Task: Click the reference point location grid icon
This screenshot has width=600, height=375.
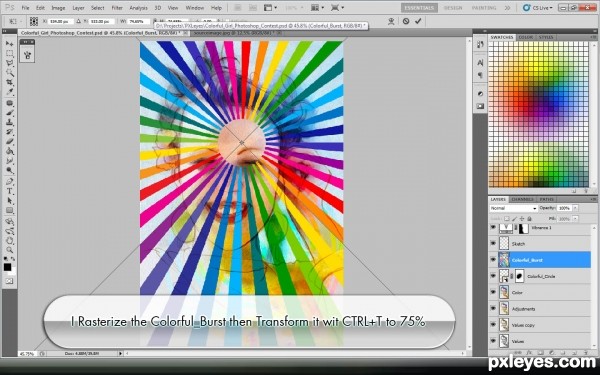Action: (x=34, y=21)
